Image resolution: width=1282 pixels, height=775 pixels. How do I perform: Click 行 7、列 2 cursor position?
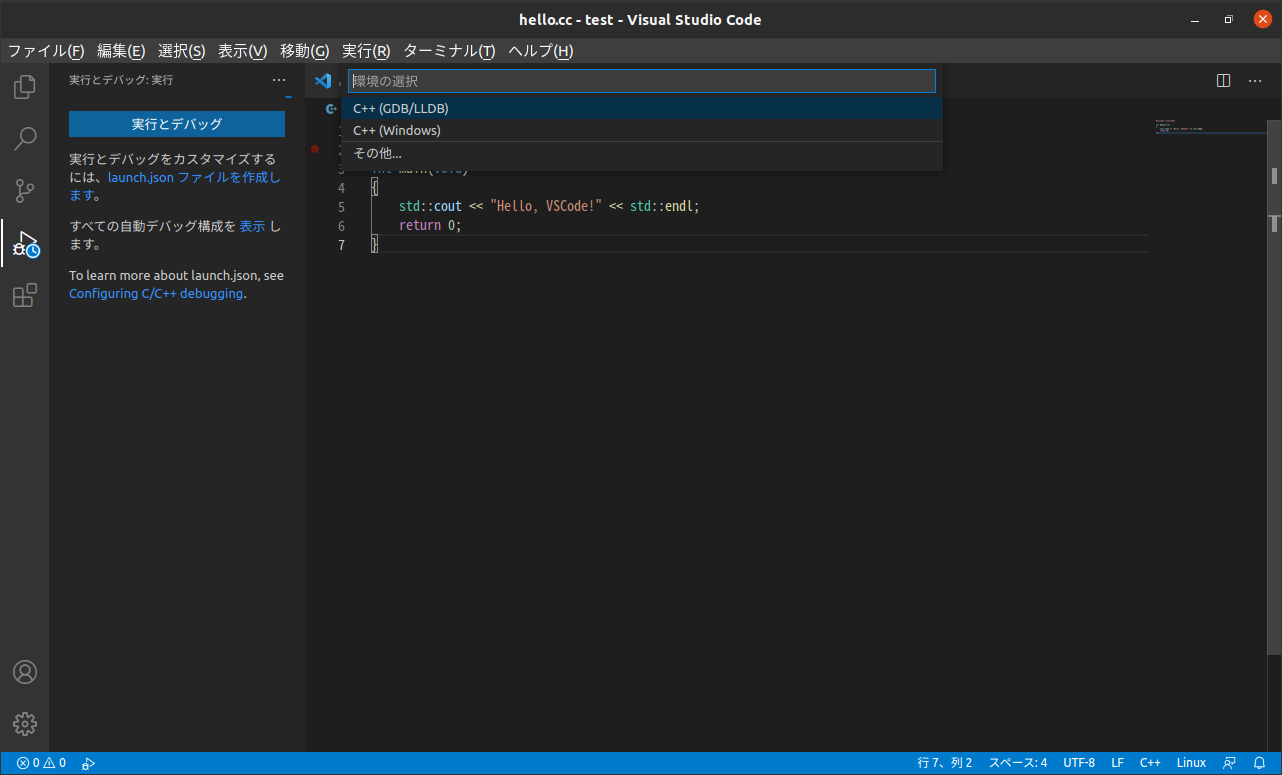point(945,763)
